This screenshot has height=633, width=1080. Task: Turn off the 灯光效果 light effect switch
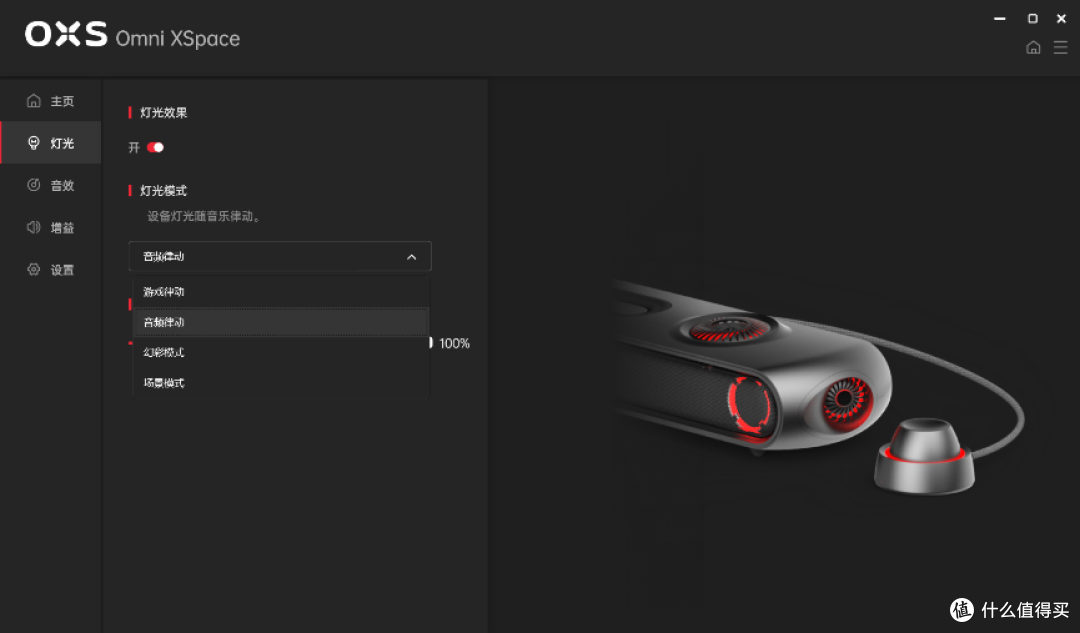155,147
